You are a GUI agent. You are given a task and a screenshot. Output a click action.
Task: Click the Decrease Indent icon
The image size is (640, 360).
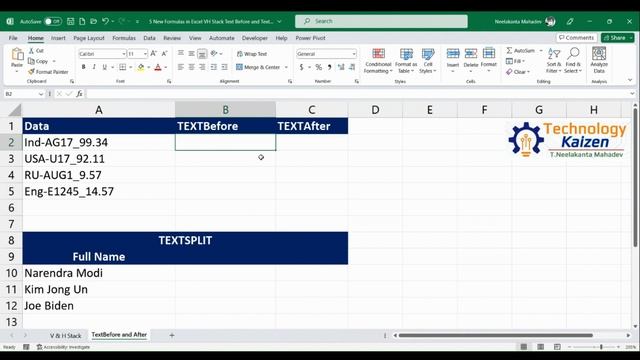[213, 67]
